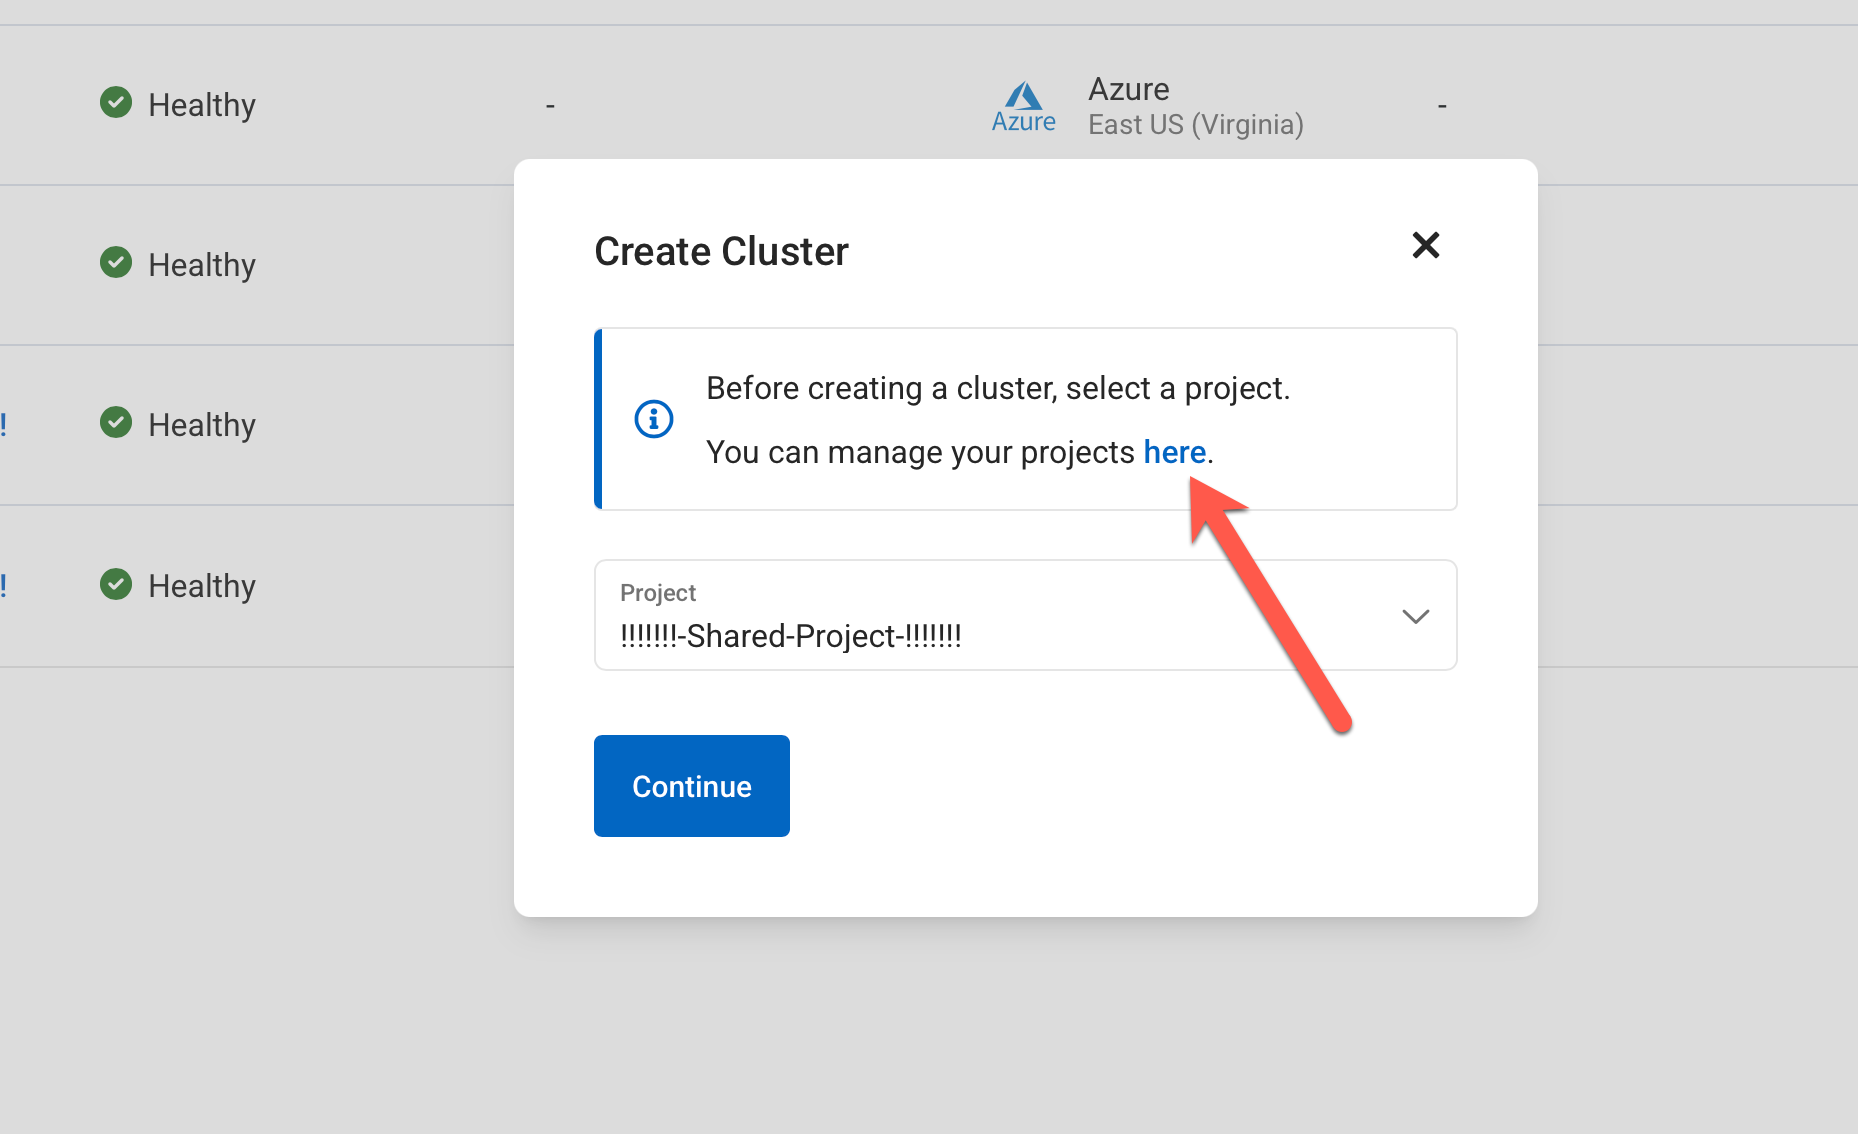Click the Healthy status label in first row
This screenshot has height=1134, width=1858.
[202, 105]
